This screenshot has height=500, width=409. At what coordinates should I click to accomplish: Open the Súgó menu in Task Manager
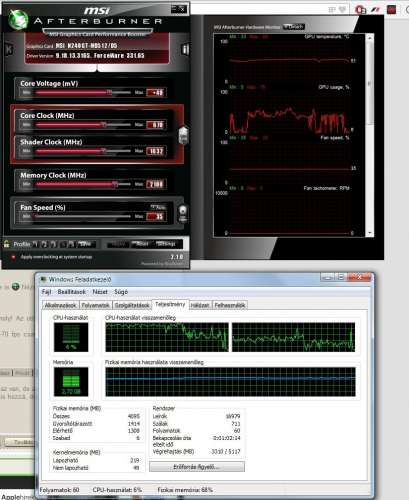121,292
